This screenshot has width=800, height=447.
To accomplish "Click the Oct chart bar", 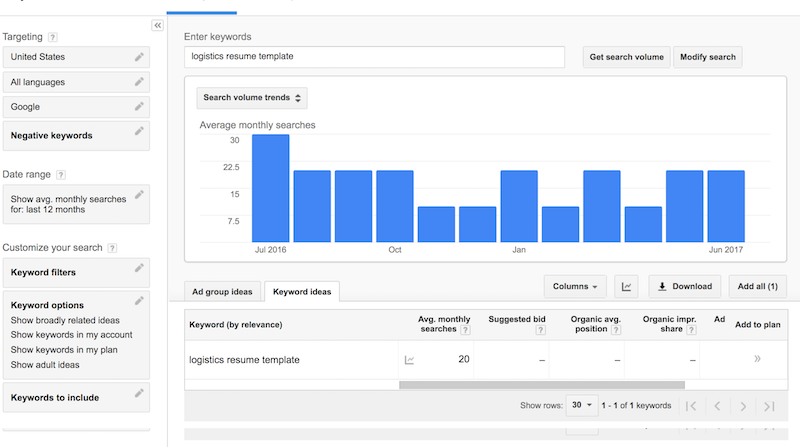I will (395, 206).
